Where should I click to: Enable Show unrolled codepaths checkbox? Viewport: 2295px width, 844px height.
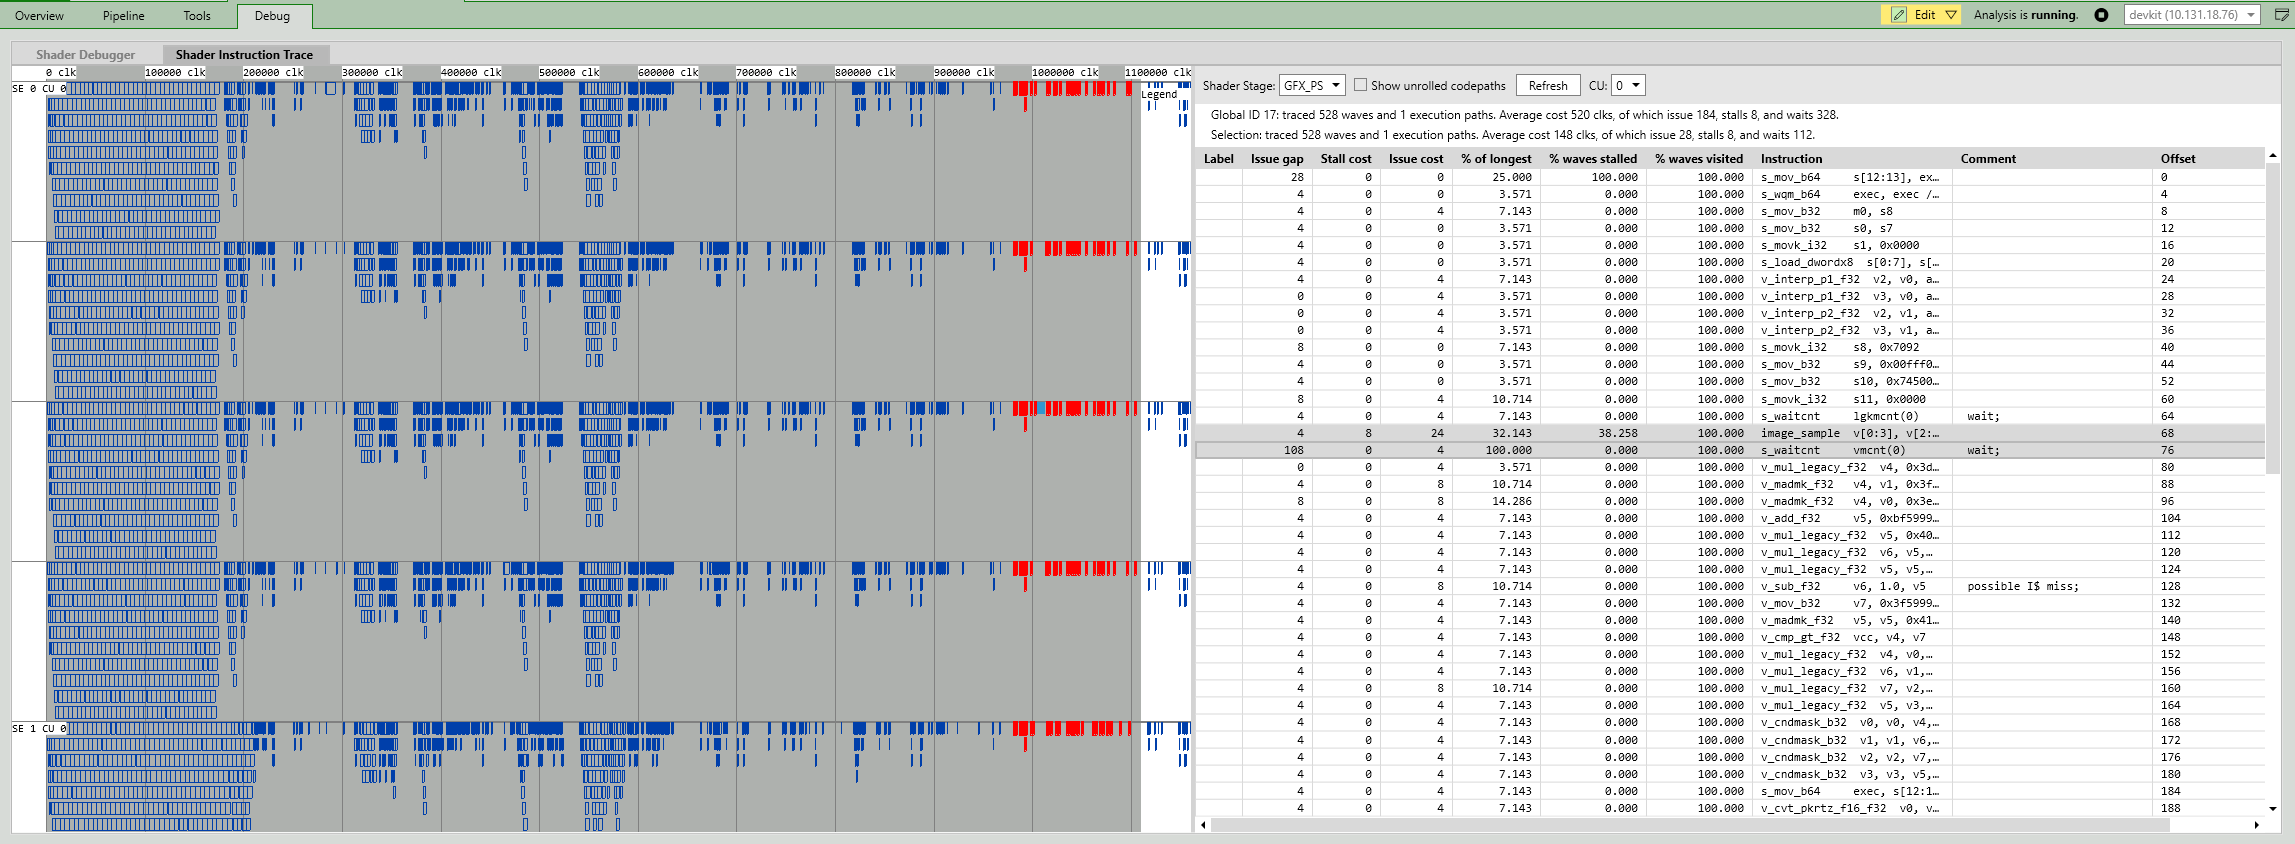point(1360,86)
